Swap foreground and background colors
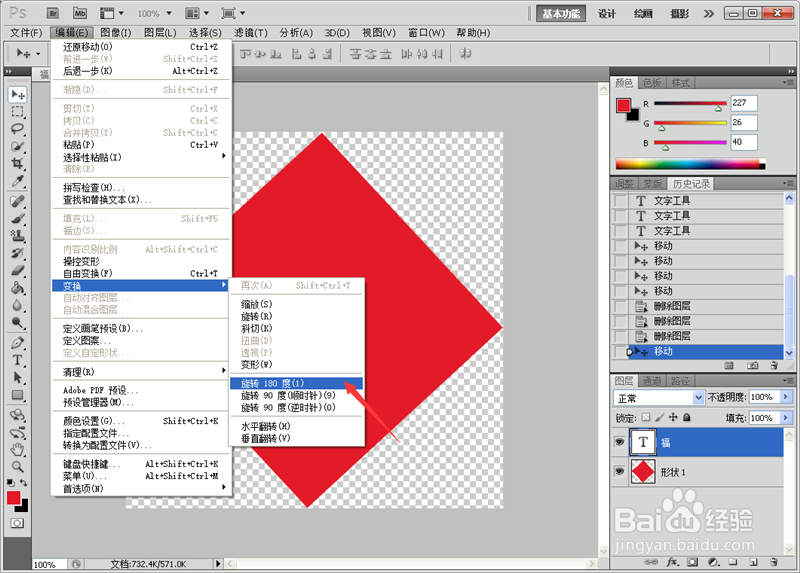The width and height of the screenshot is (800, 573). (x=23, y=482)
